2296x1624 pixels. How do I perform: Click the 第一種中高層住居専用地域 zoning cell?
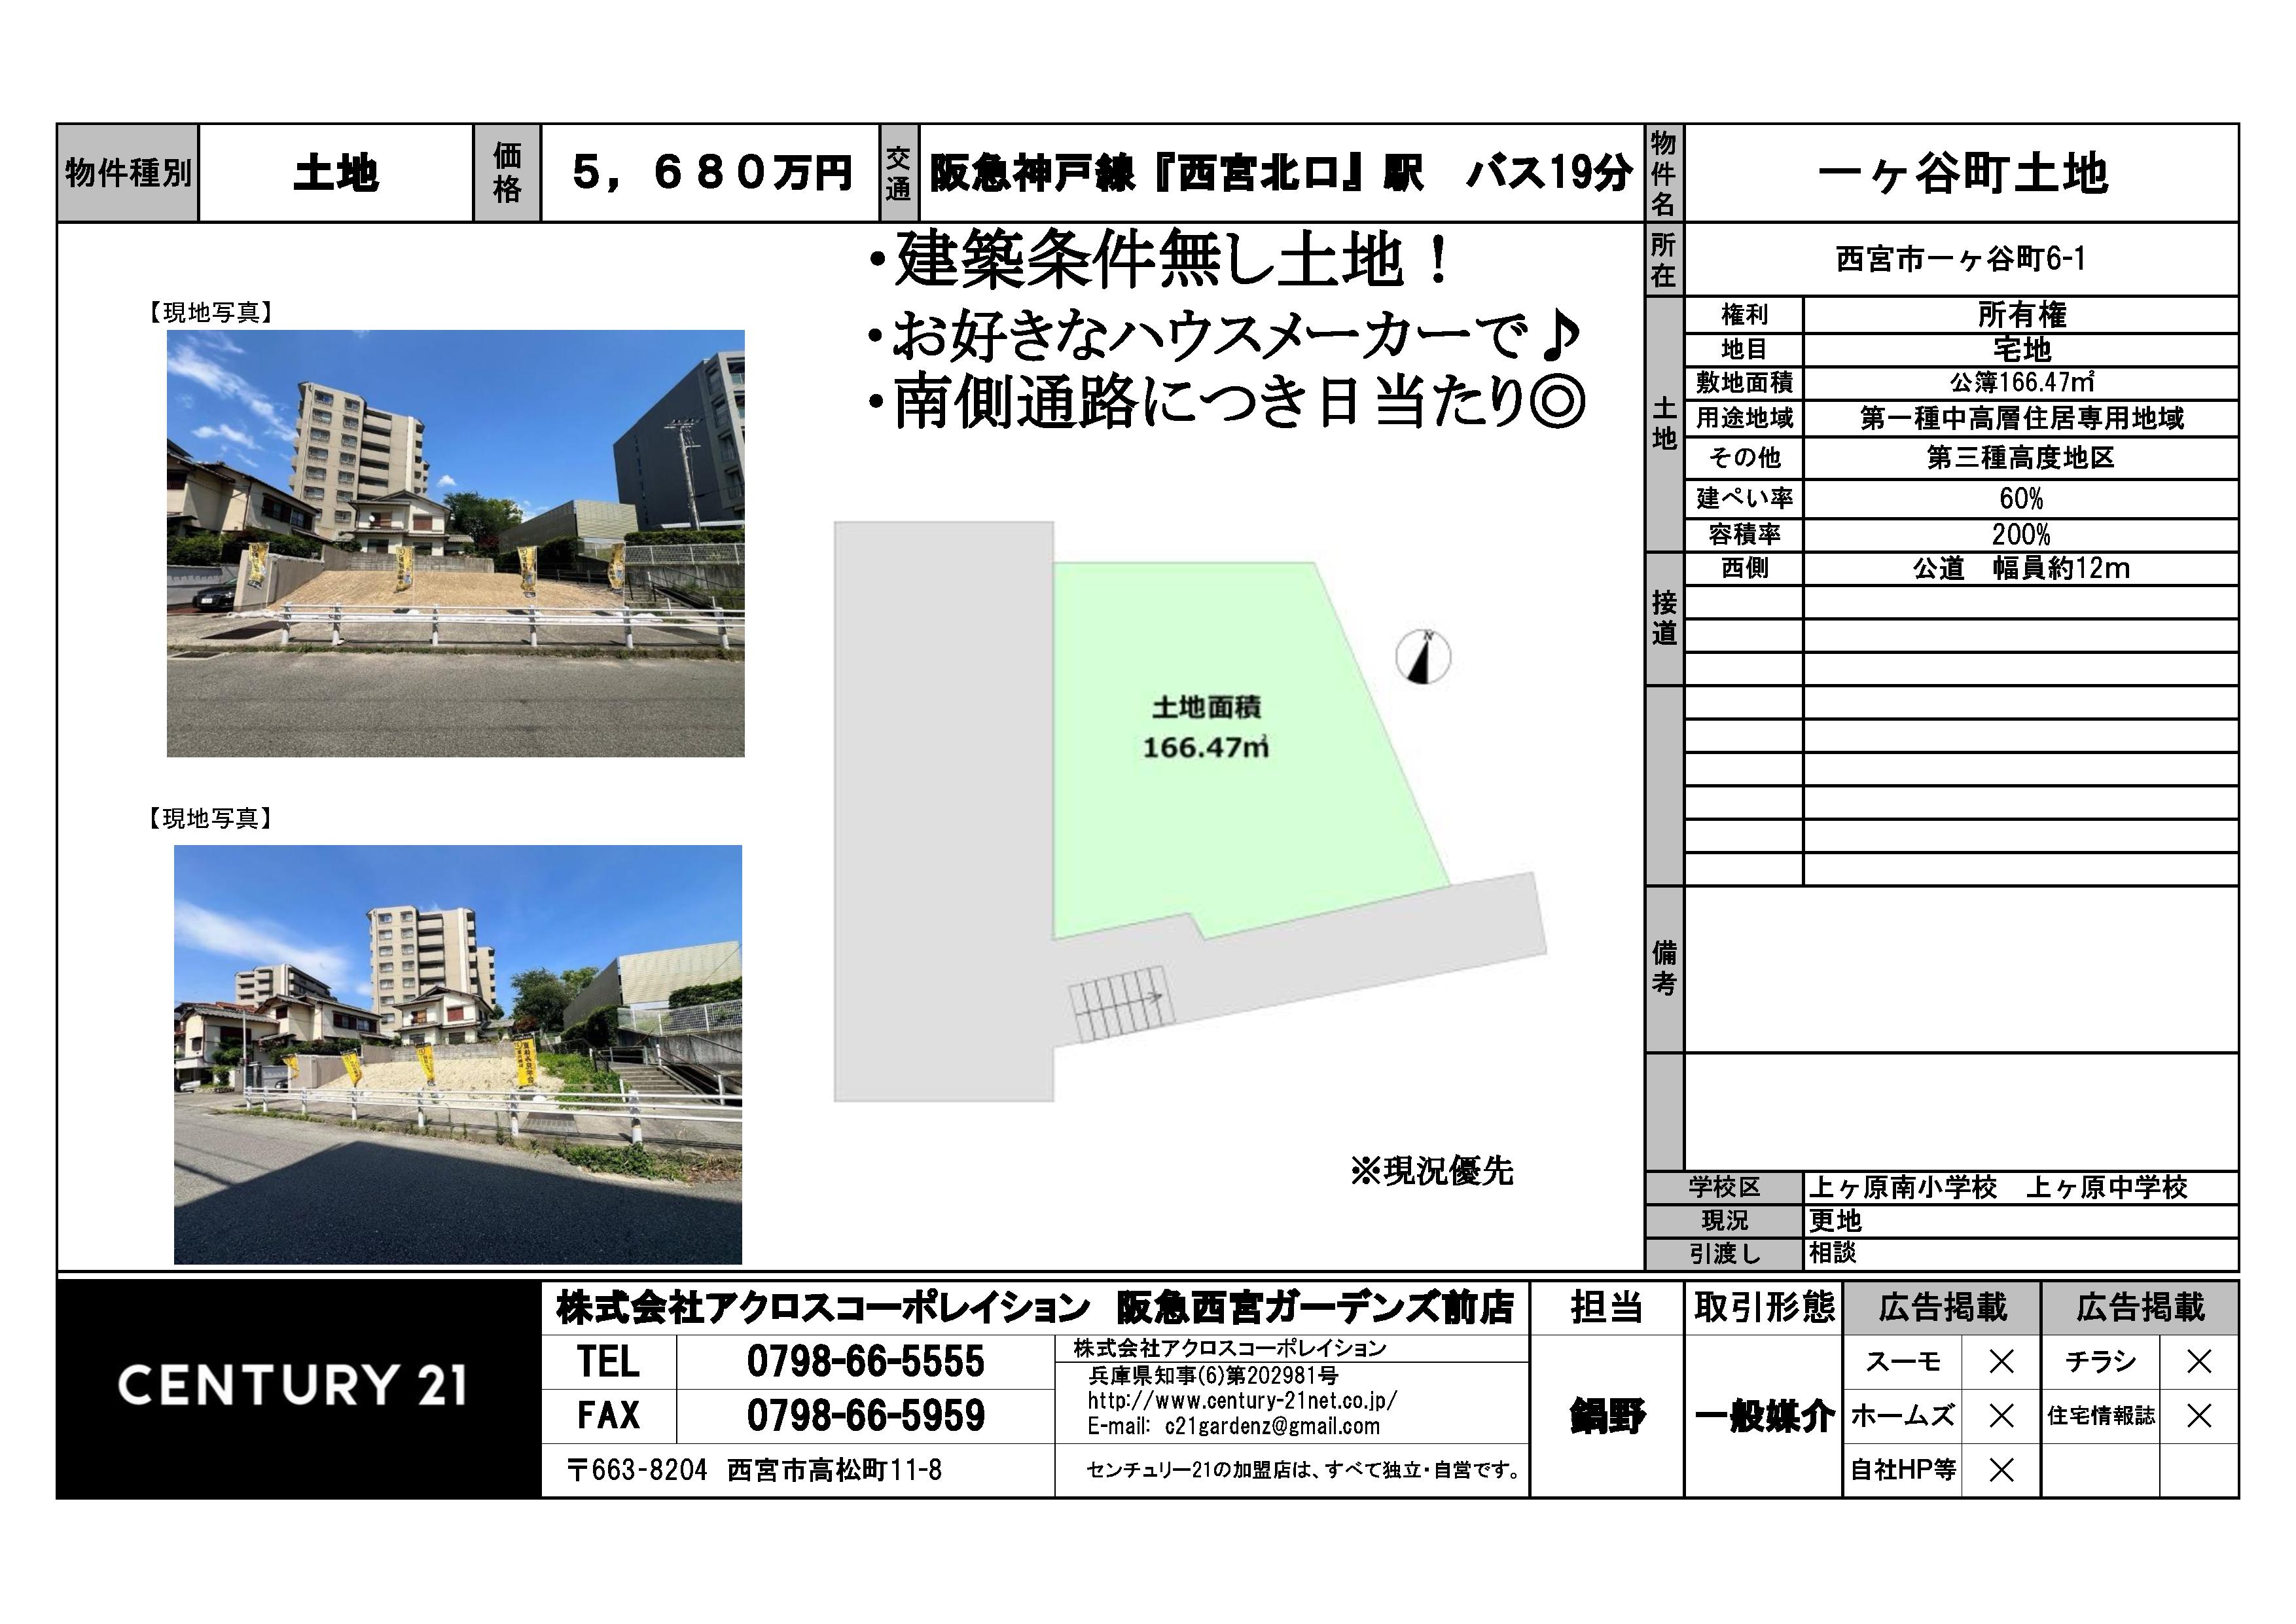point(2021,418)
